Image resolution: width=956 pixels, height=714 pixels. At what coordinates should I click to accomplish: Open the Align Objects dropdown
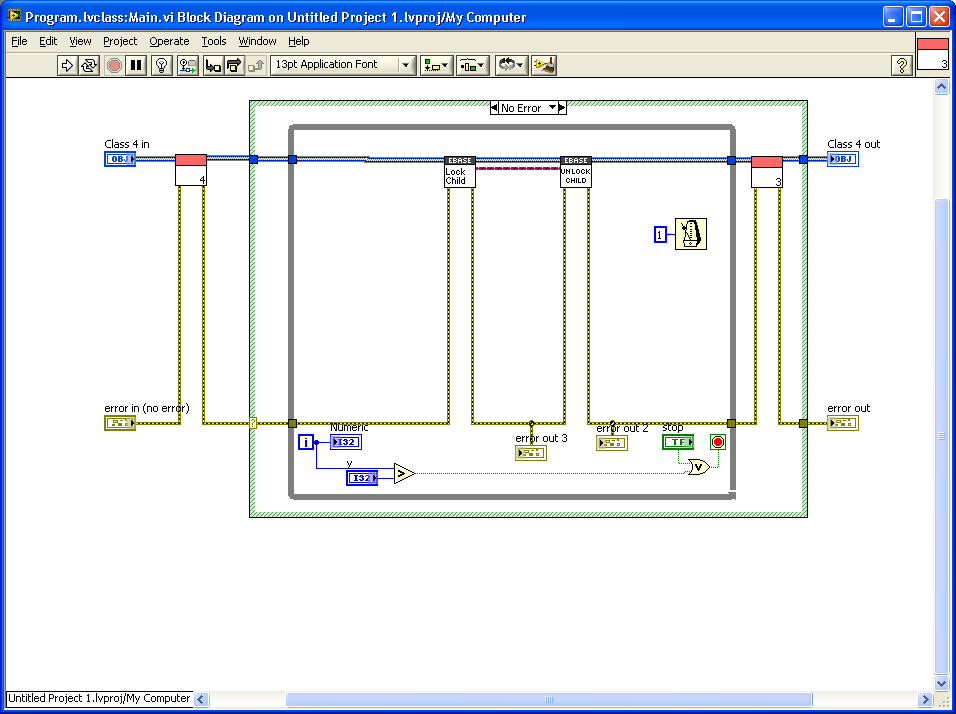click(x=437, y=65)
